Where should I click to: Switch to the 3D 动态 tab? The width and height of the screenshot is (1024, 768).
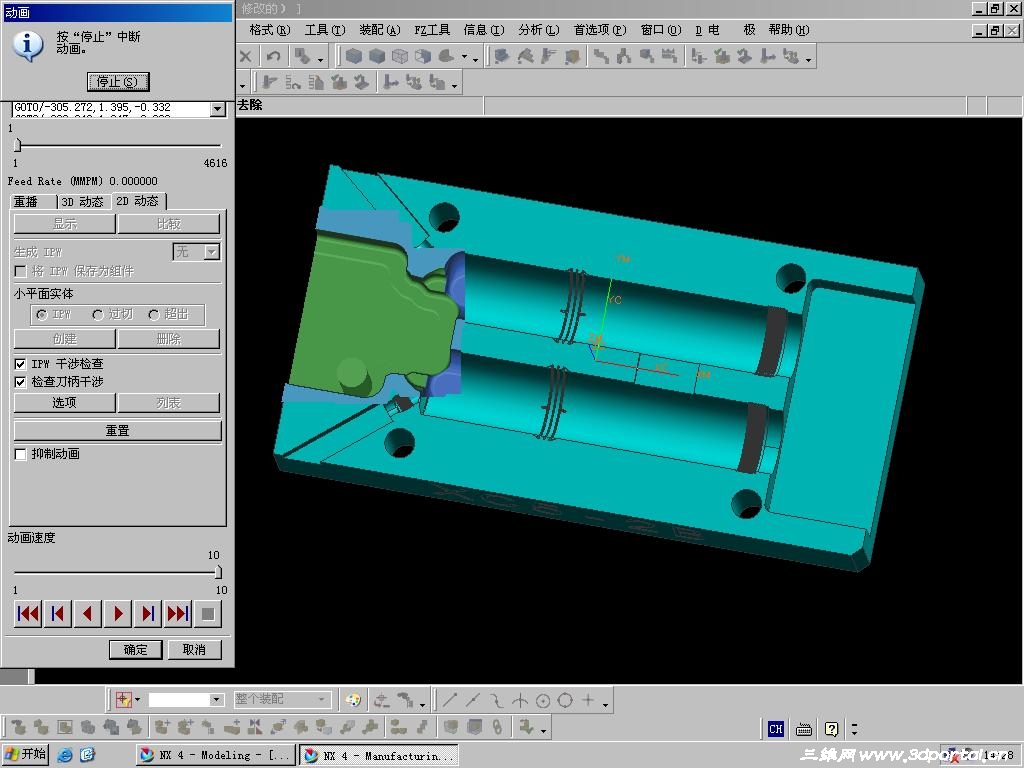point(83,202)
